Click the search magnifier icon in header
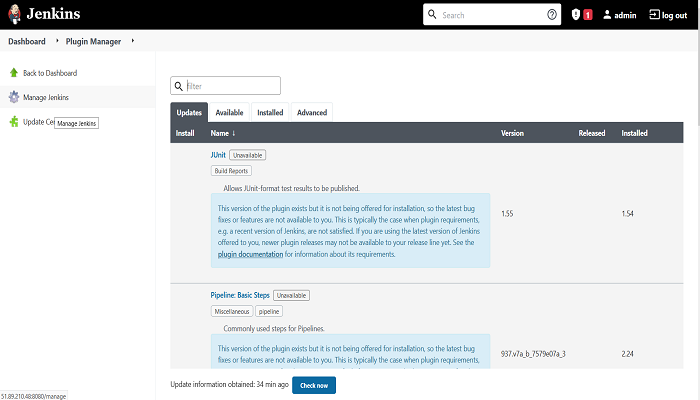The width and height of the screenshot is (700, 400). 432,14
